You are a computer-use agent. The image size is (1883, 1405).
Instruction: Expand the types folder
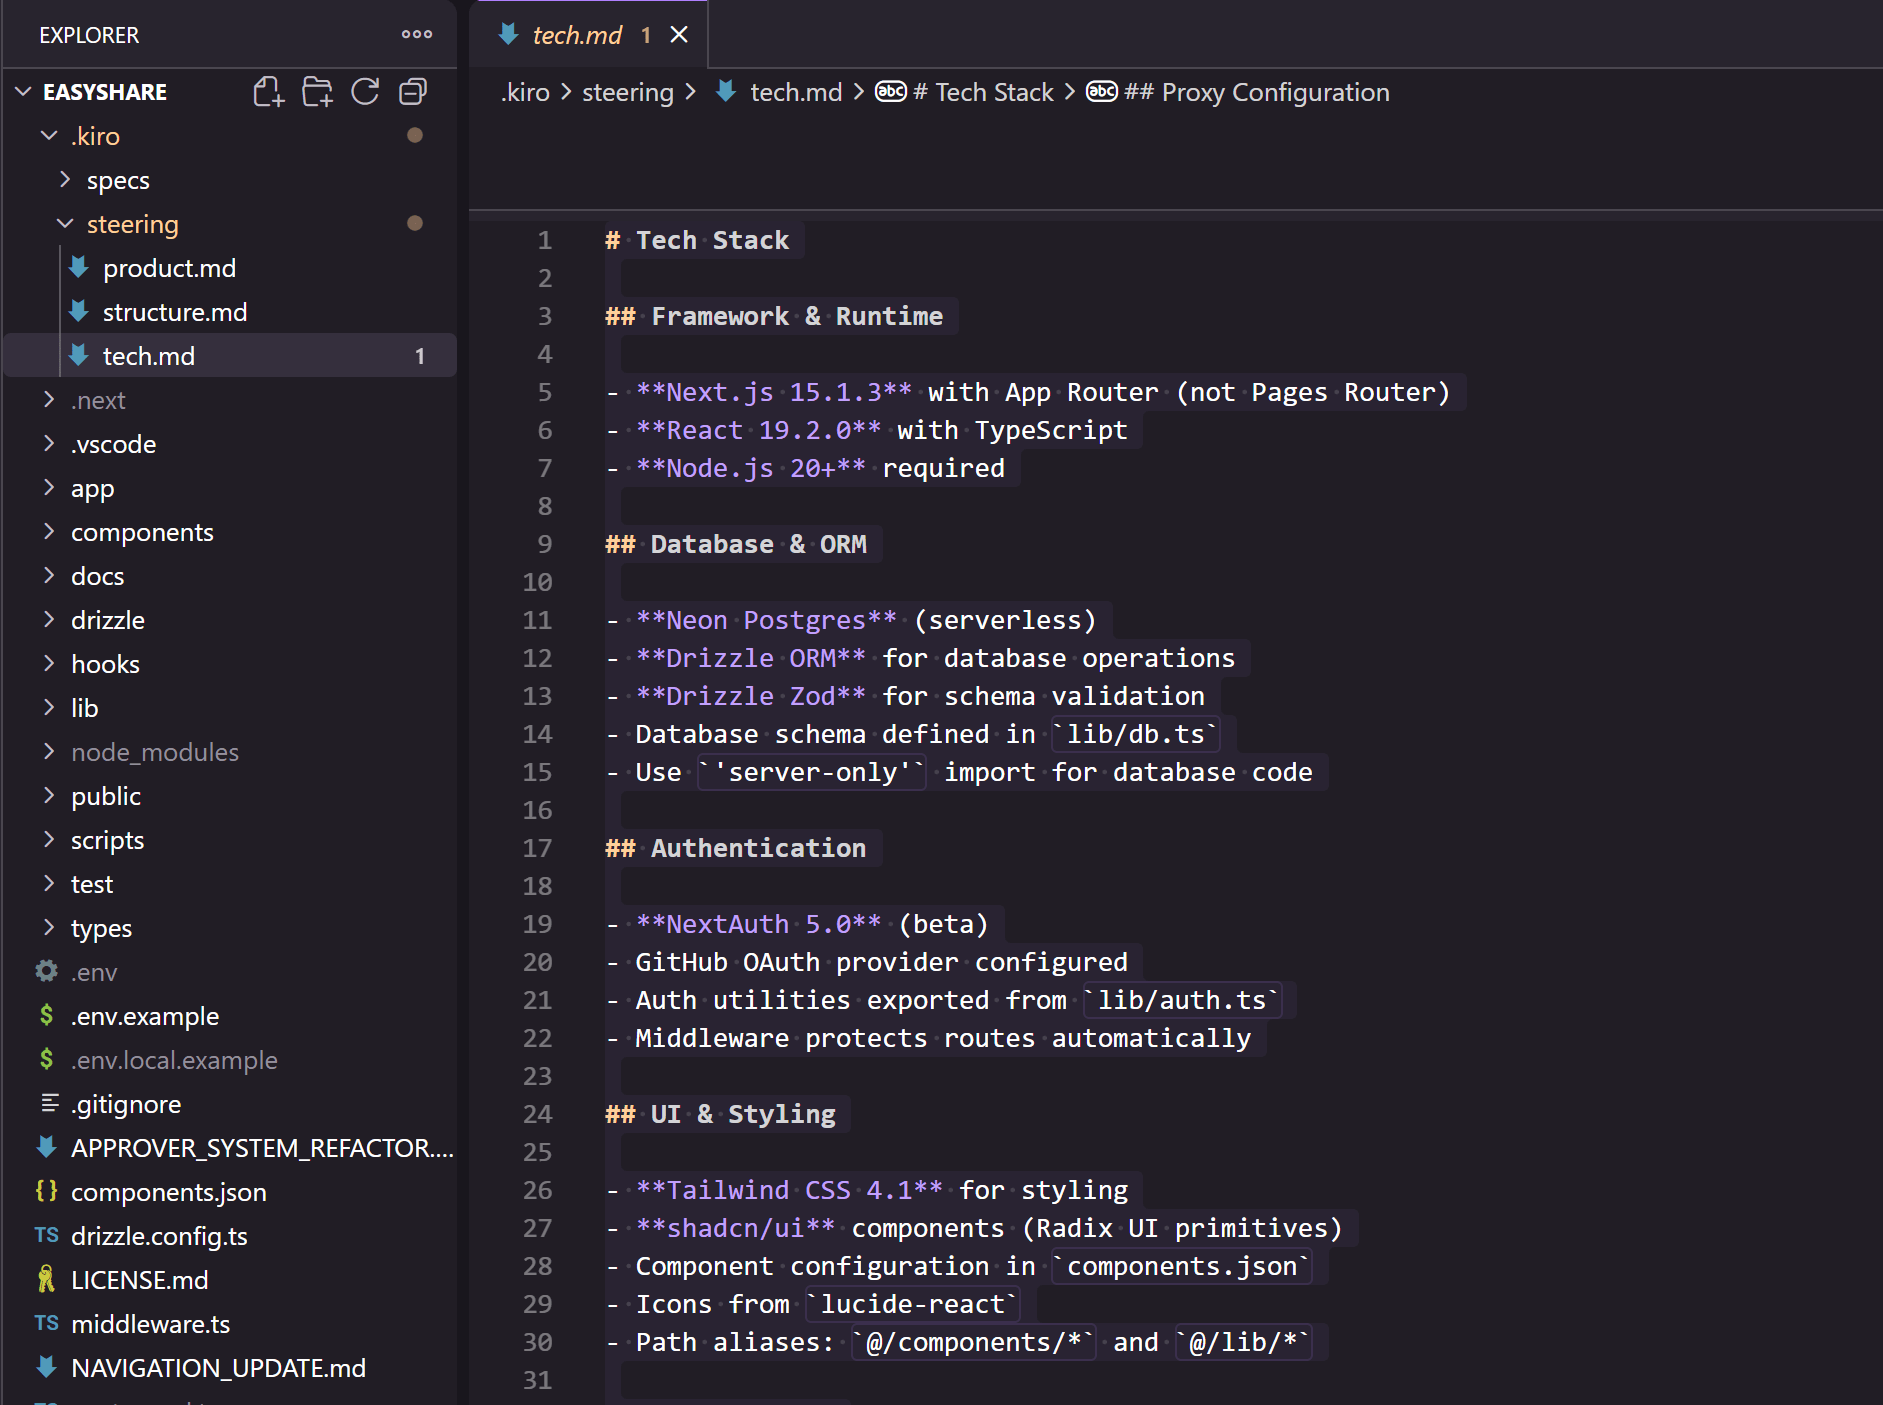coord(48,927)
